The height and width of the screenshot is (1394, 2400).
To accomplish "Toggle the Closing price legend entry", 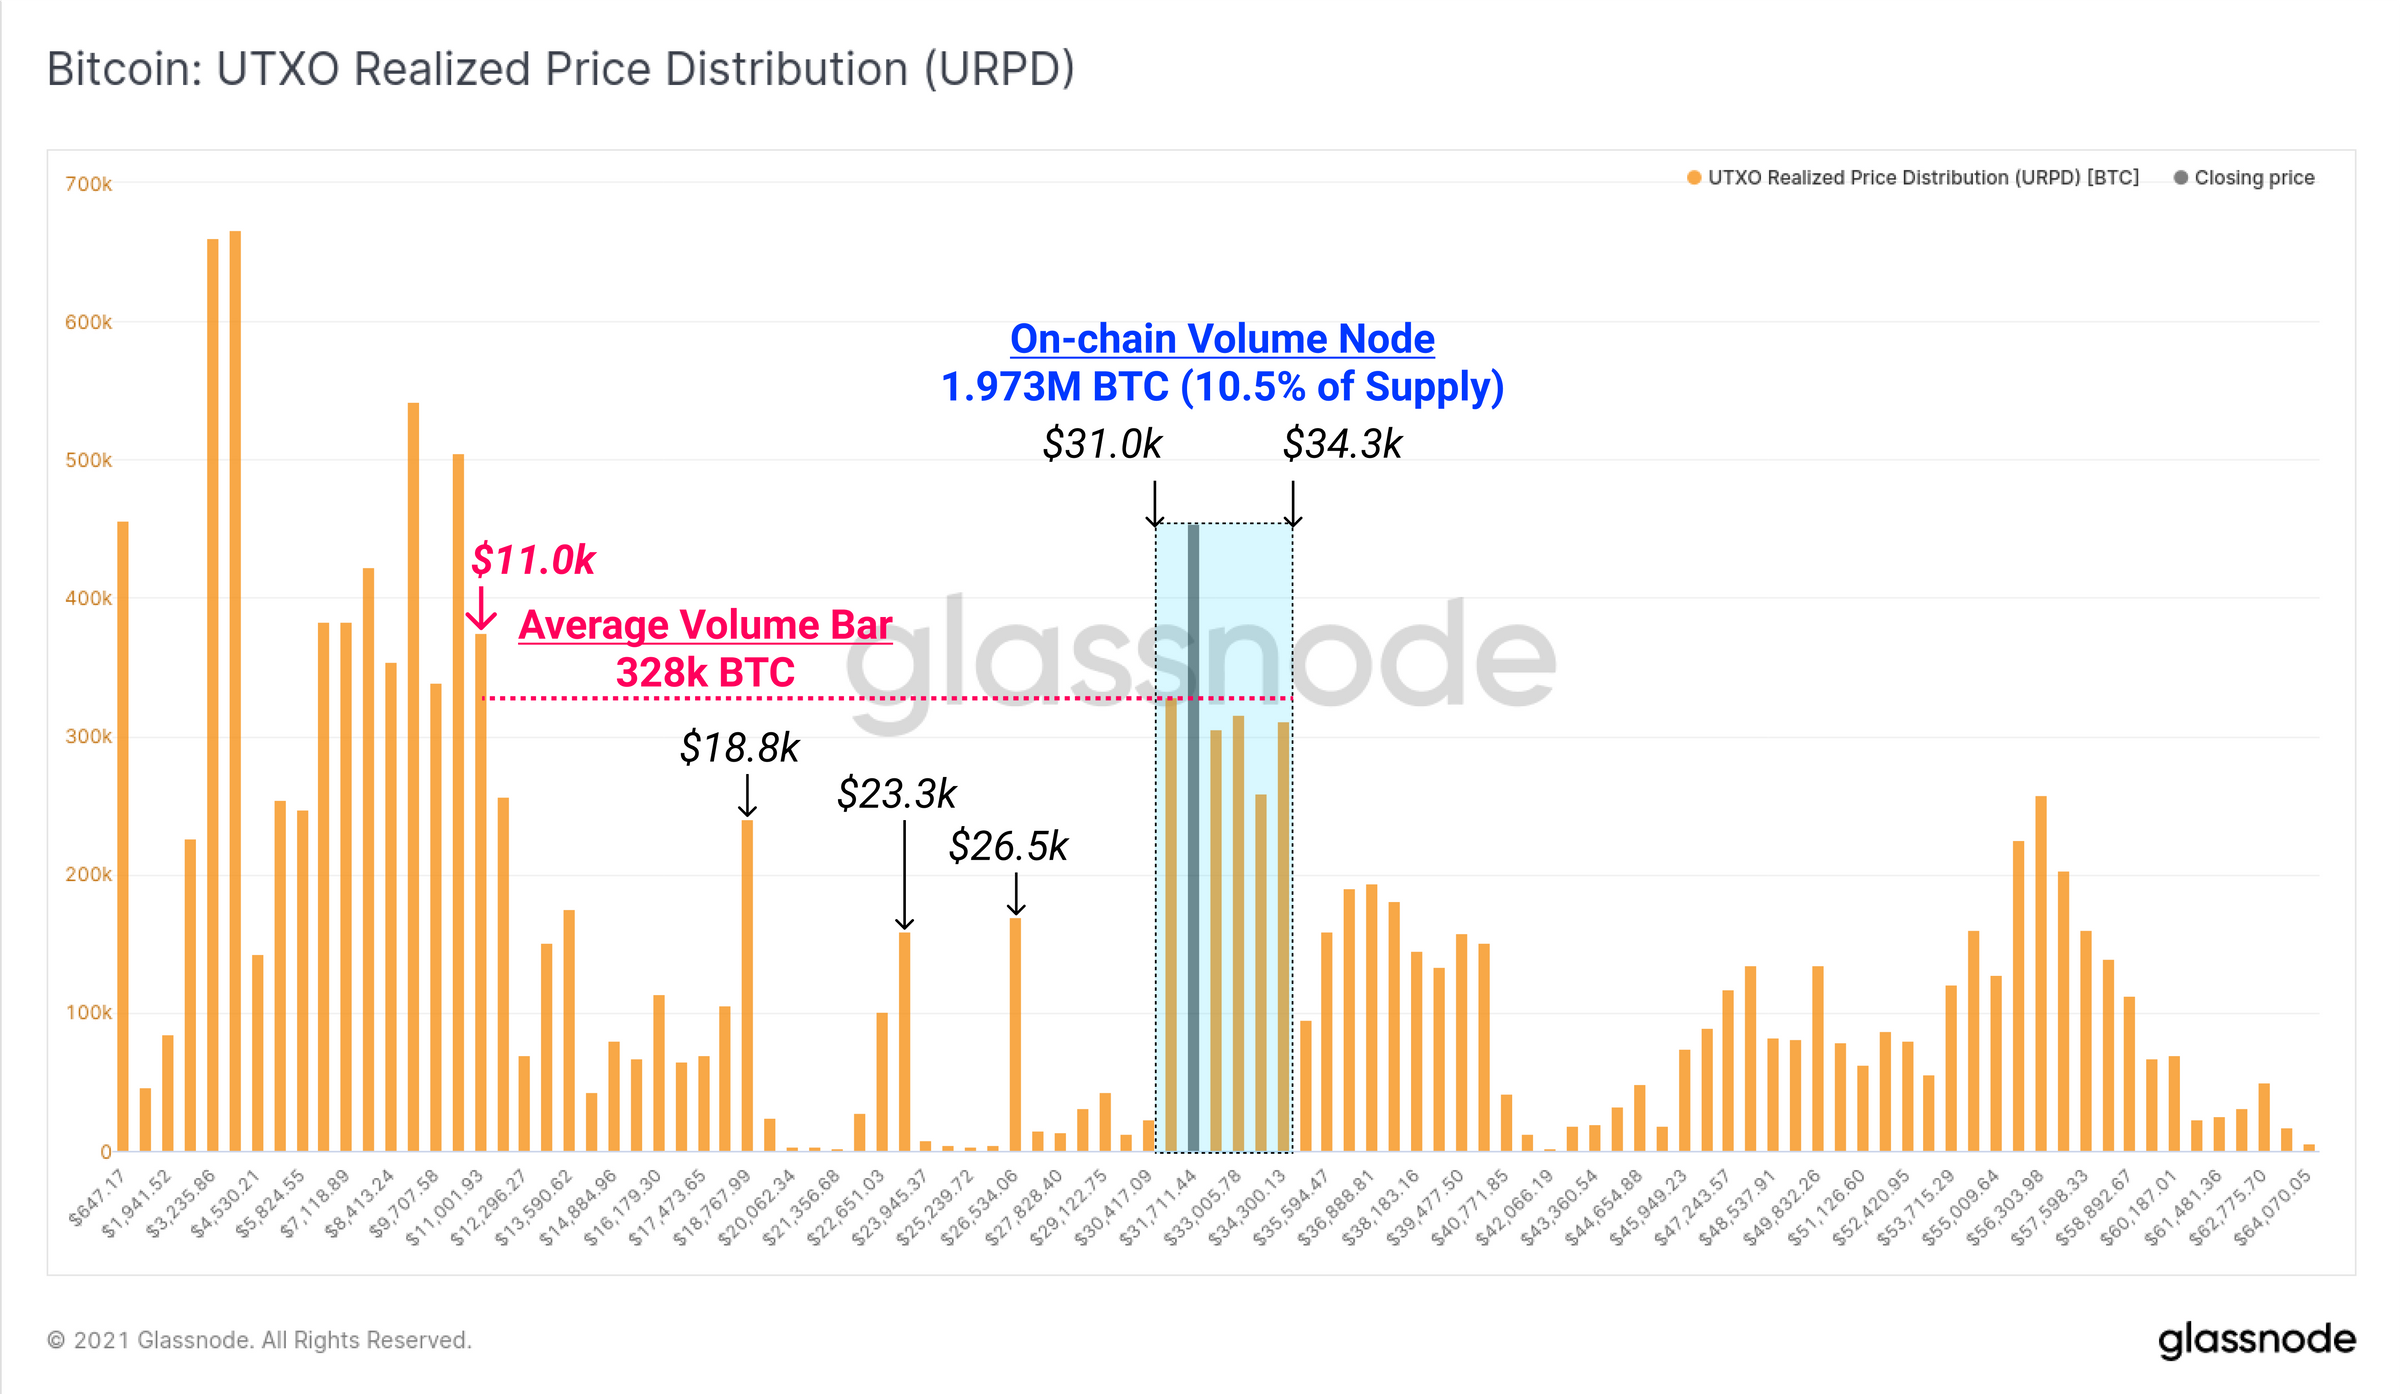I will tap(2244, 178).
